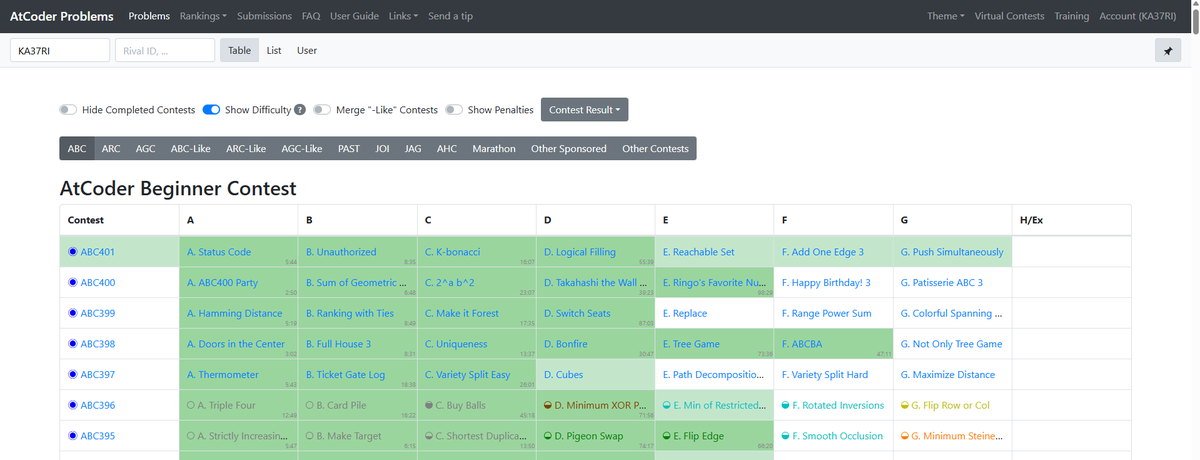Open problem D. Cubes
This screenshot has width=1200, height=460.
click(563, 375)
